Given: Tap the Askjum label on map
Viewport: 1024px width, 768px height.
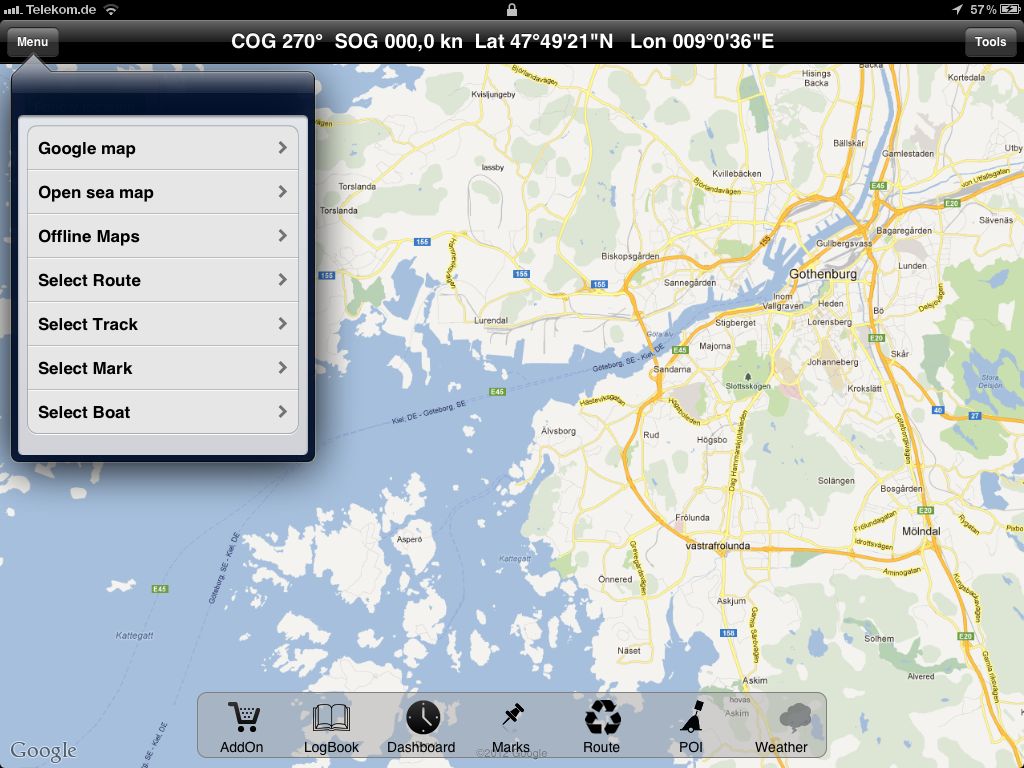Looking at the screenshot, I should (731, 601).
